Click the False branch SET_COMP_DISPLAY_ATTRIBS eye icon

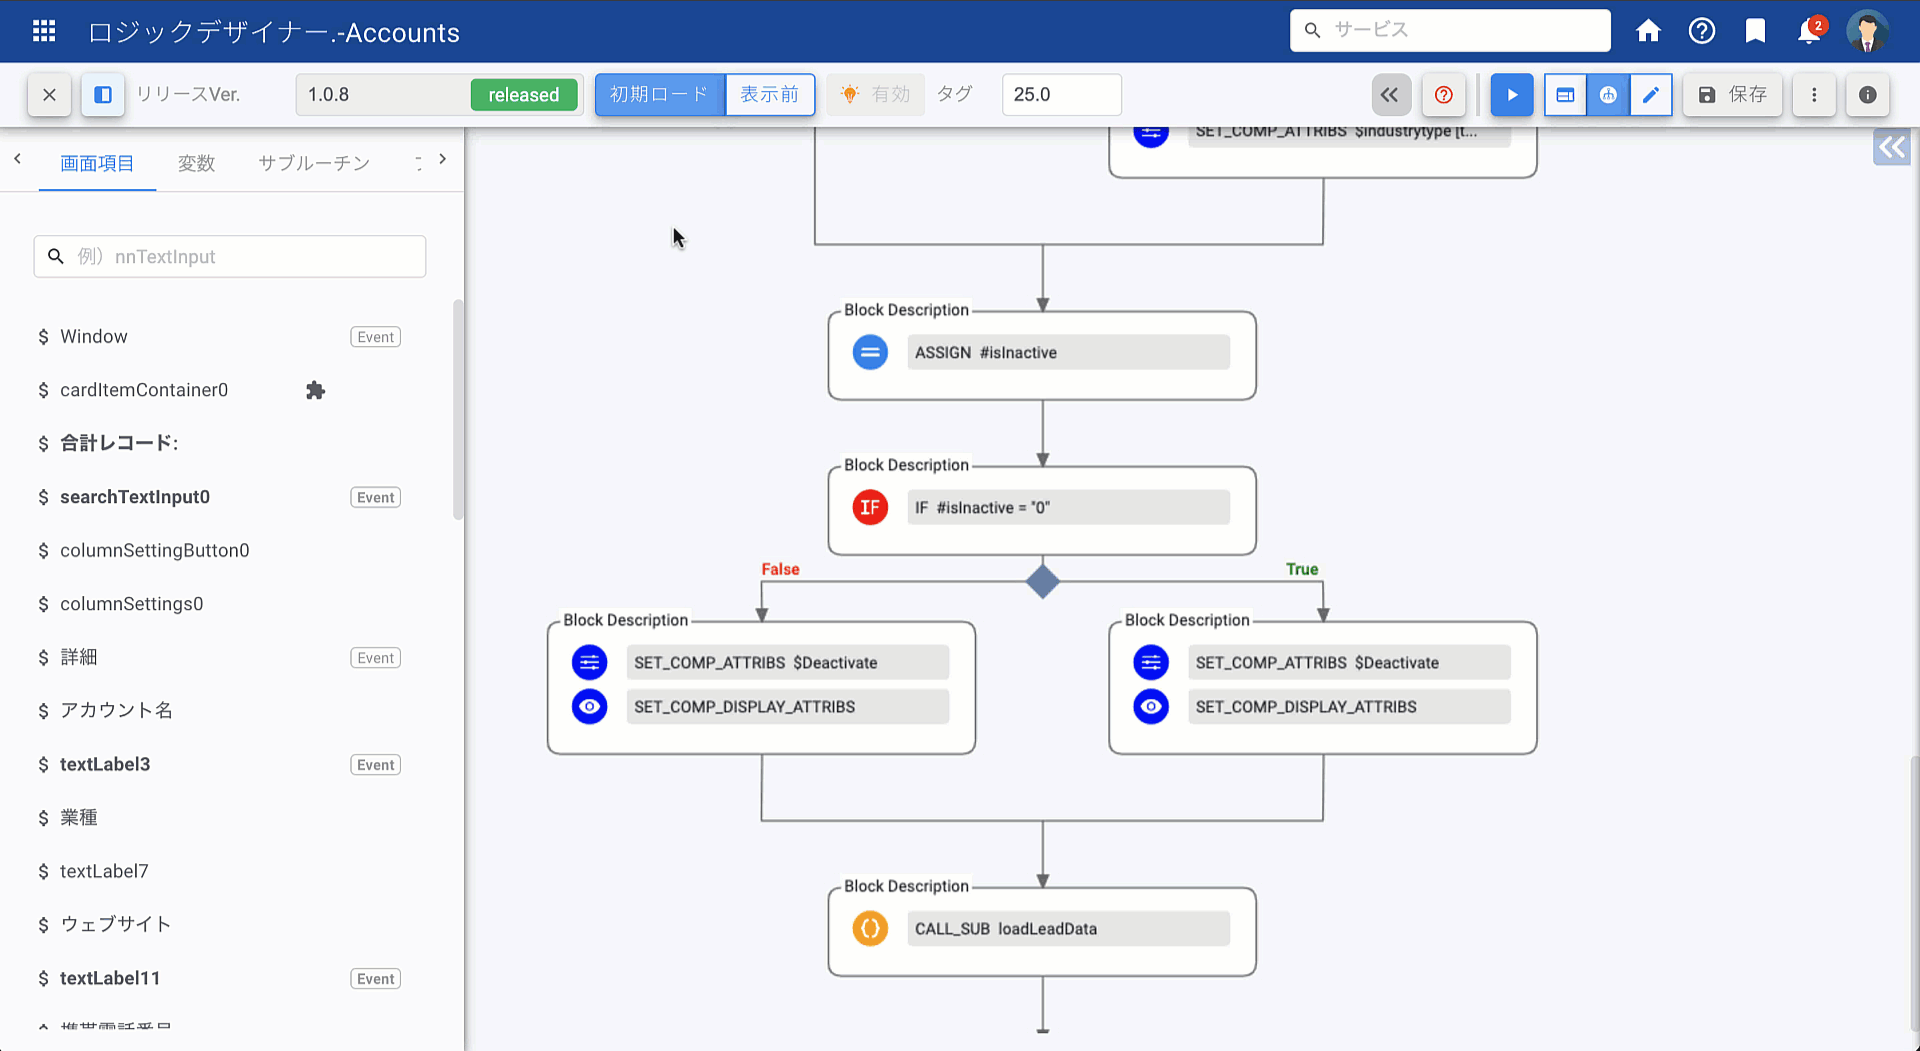589,706
